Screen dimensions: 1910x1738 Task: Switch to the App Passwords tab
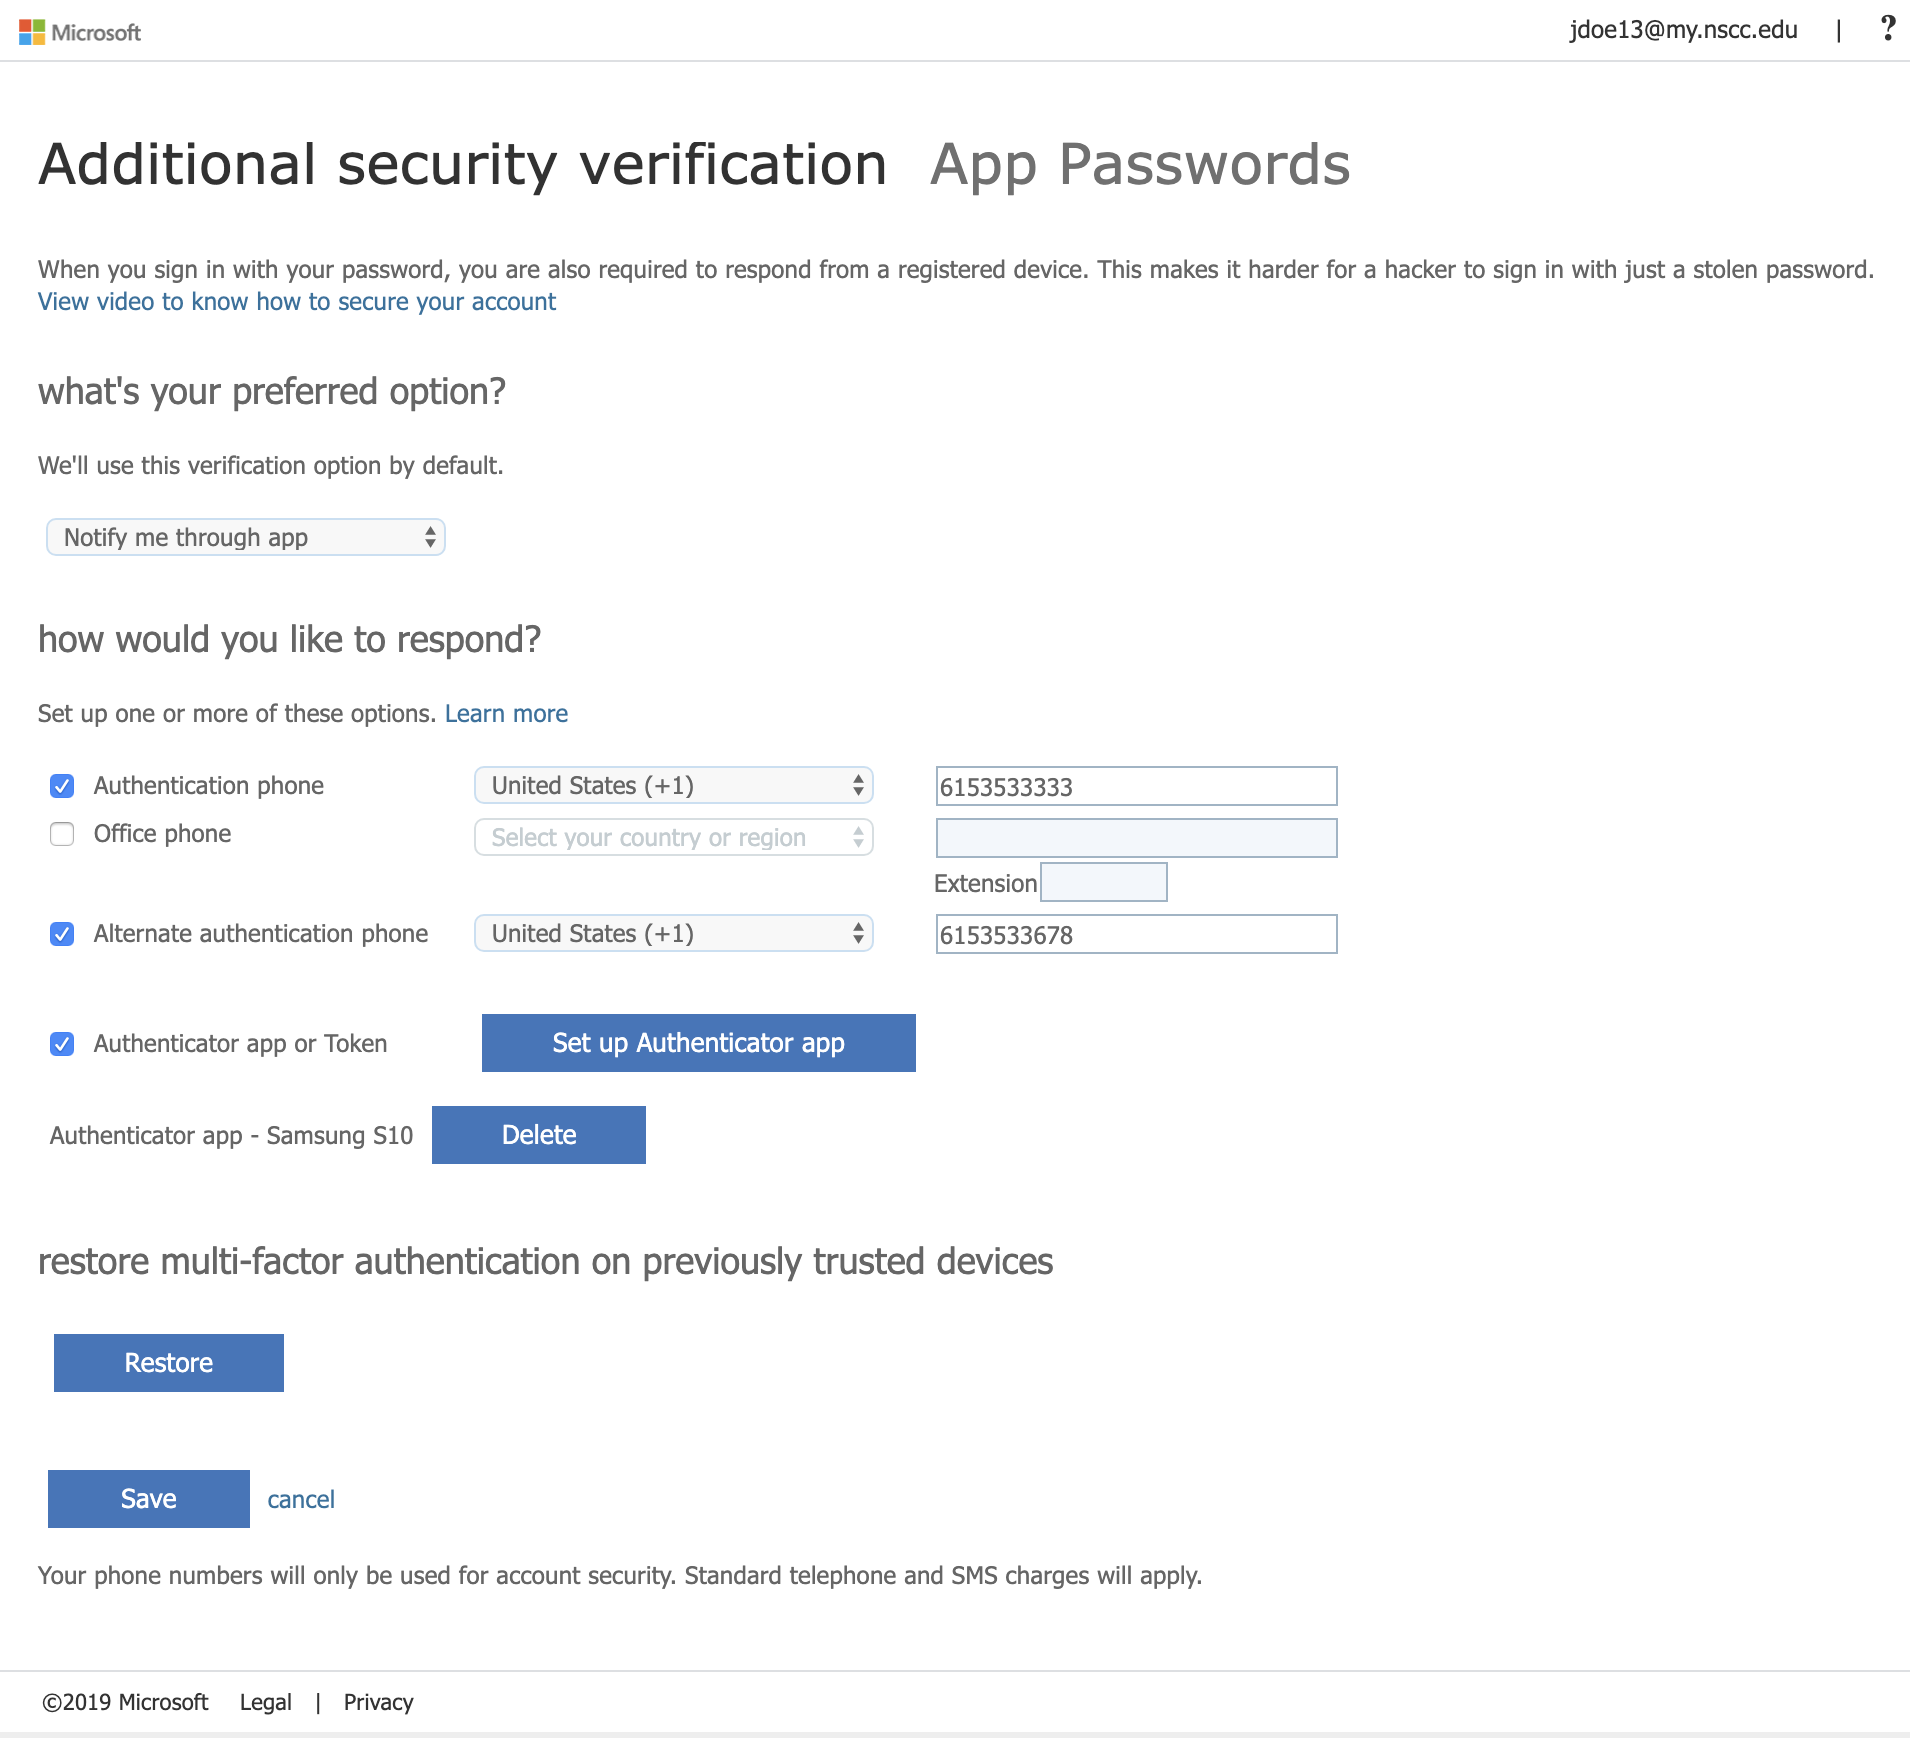point(1139,163)
